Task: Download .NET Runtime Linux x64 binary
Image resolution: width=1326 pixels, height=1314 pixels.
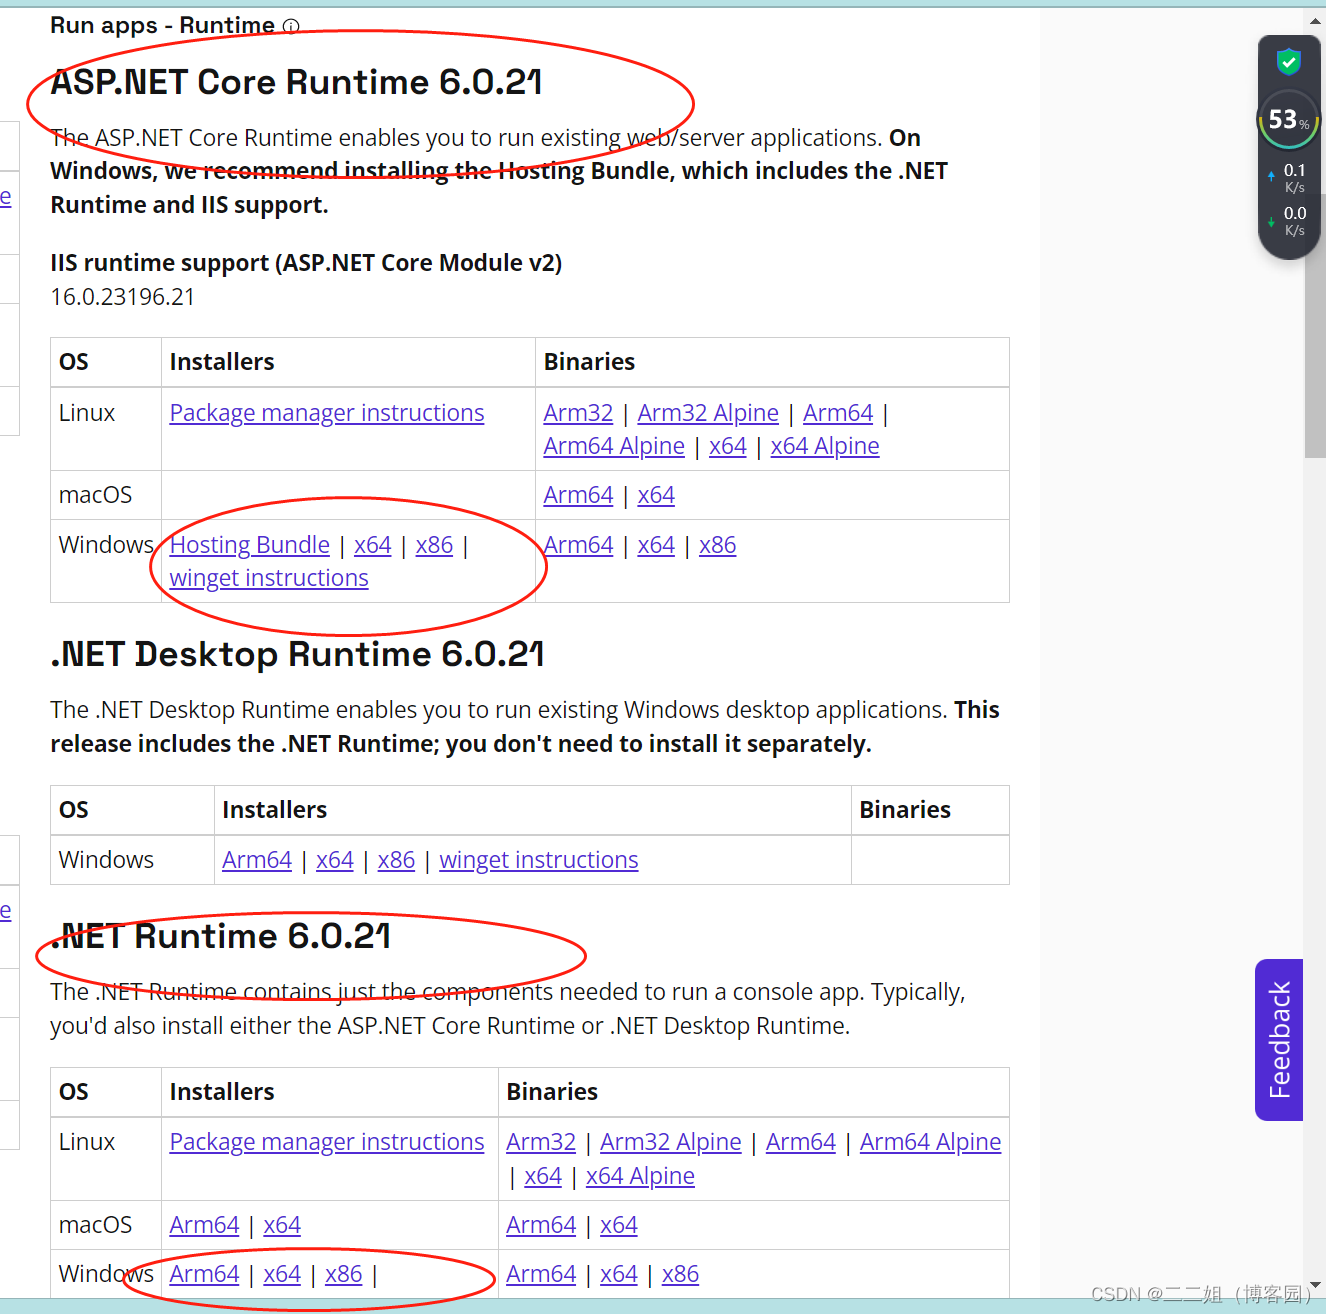Action: pos(543,1176)
